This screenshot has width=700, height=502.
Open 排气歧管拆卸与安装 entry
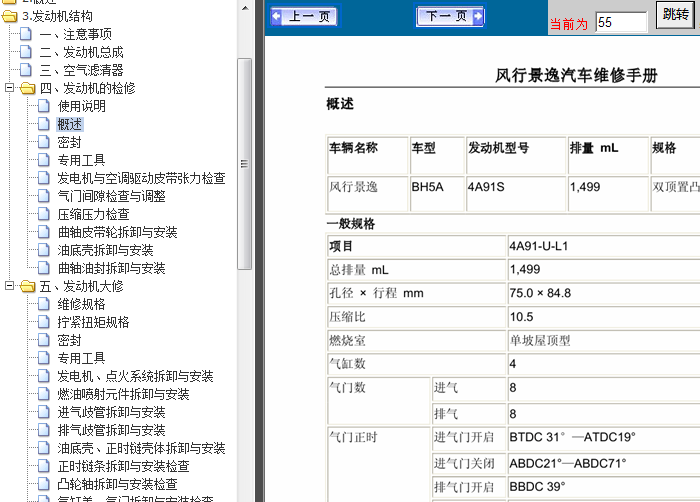pyautogui.click(x=112, y=430)
